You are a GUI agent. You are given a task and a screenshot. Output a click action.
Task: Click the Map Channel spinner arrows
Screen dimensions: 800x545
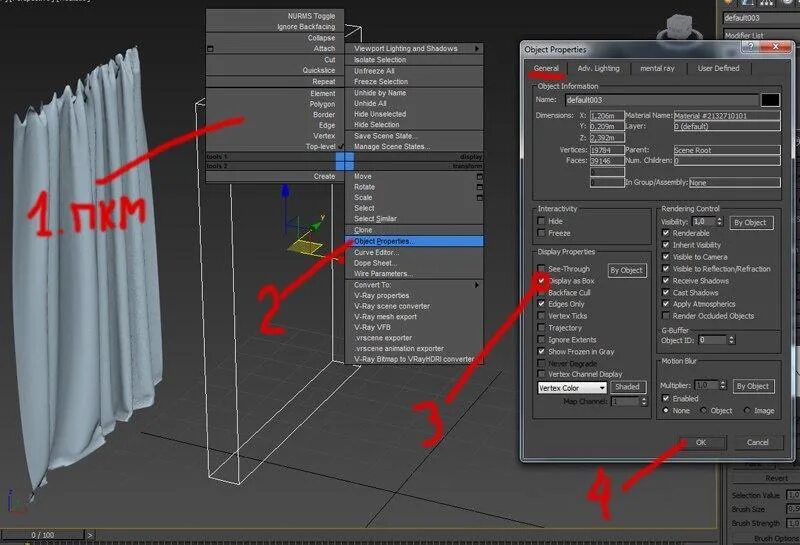(644, 402)
